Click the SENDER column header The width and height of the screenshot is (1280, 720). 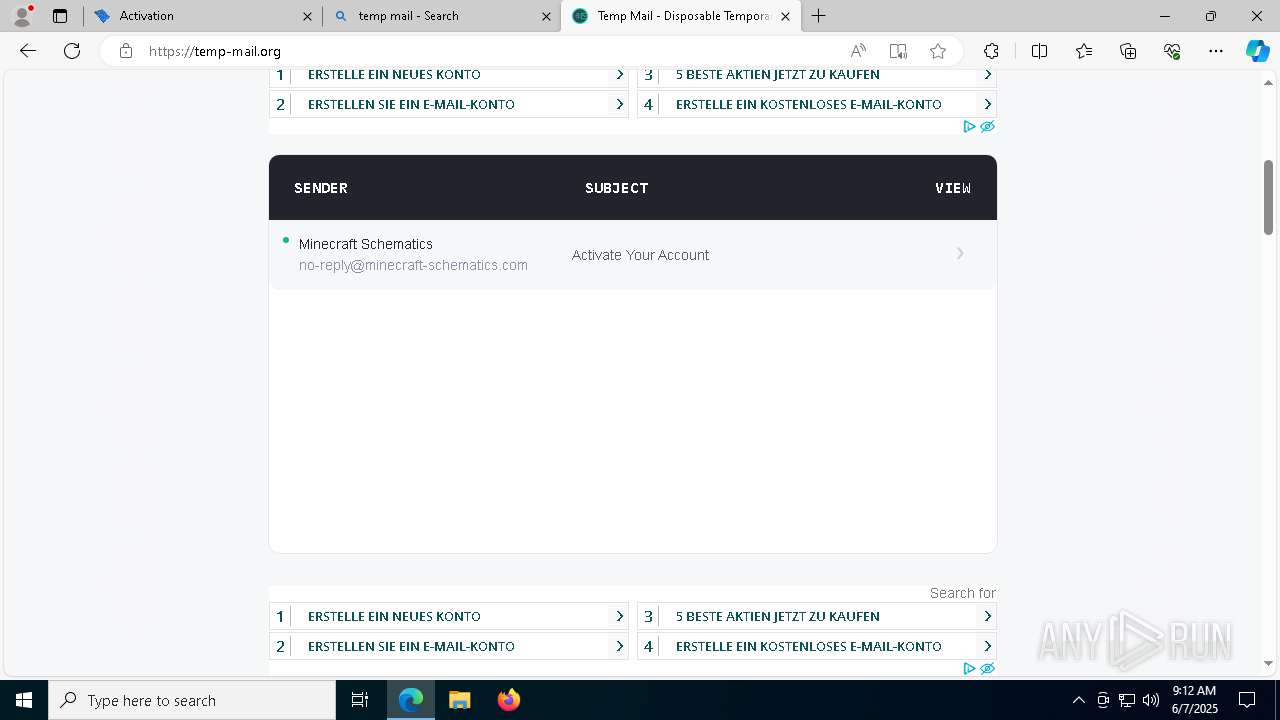click(321, 188)
